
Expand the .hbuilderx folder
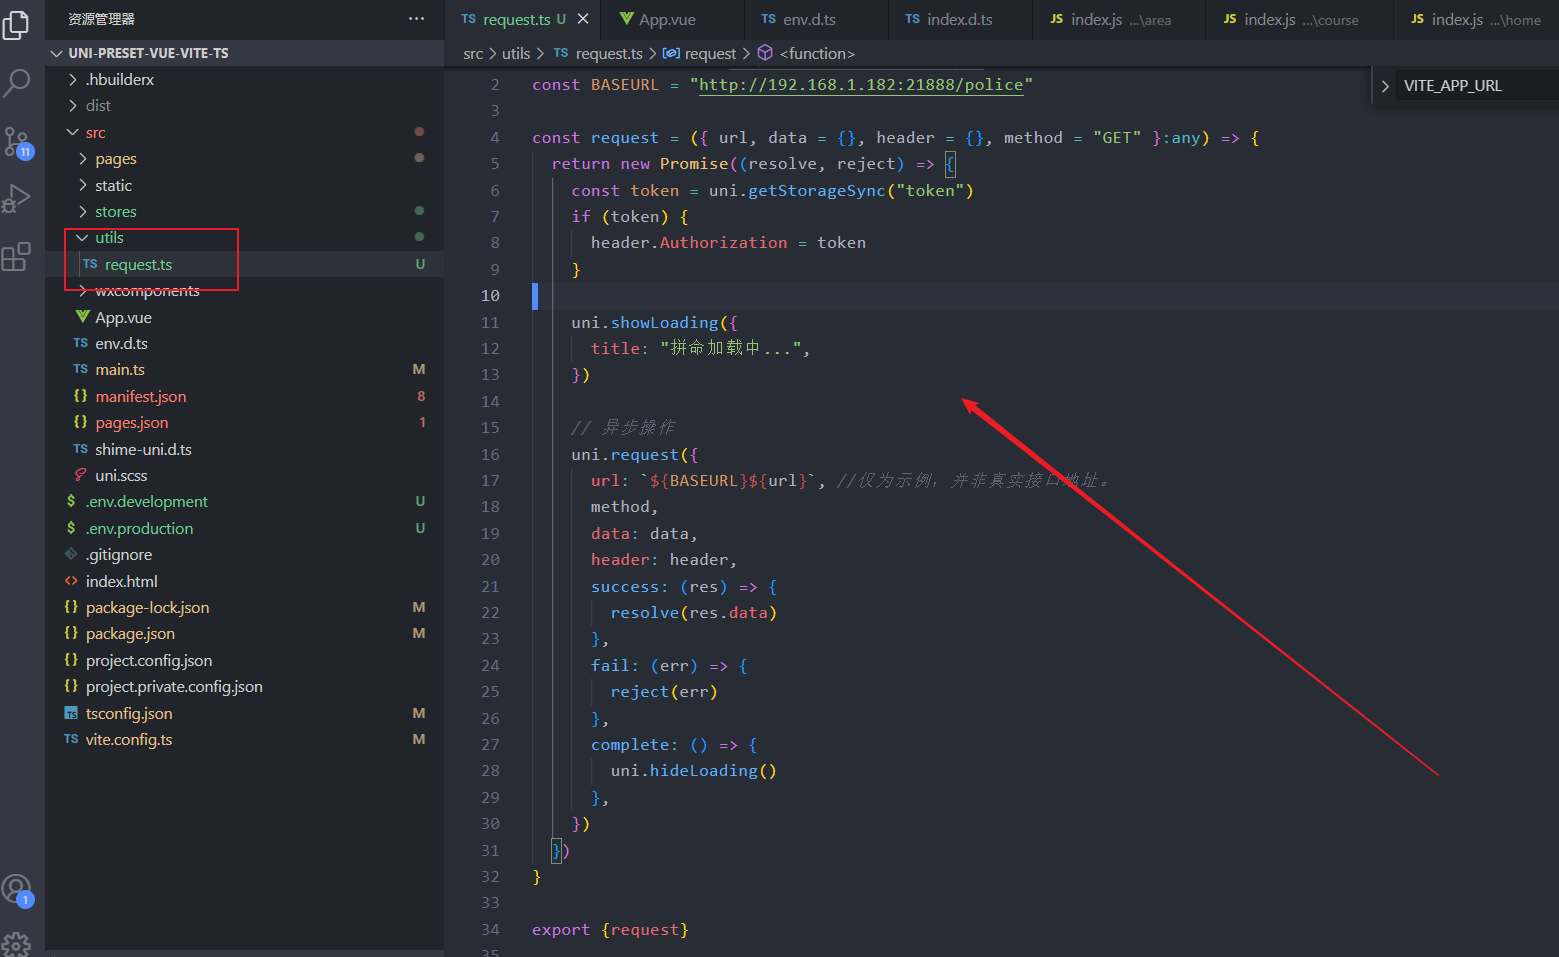(x=72, y=79)
